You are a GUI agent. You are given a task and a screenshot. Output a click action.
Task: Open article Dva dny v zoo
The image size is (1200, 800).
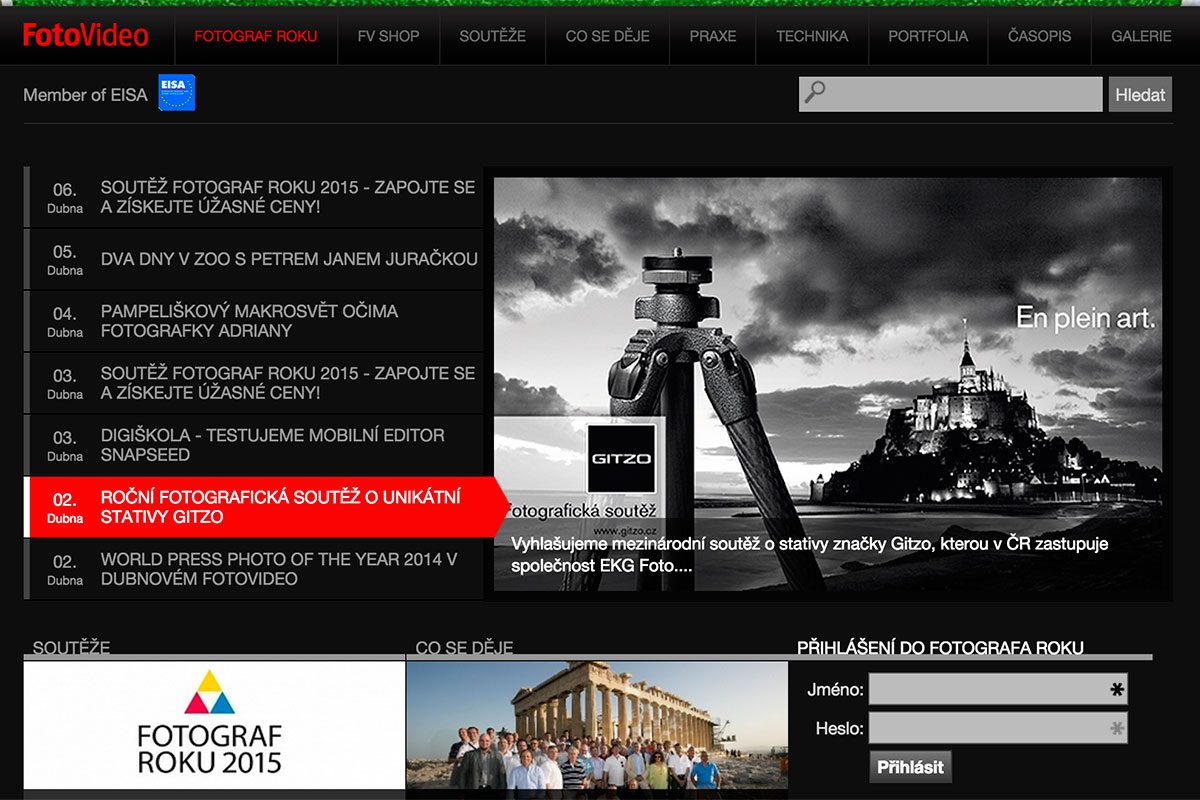289,259
